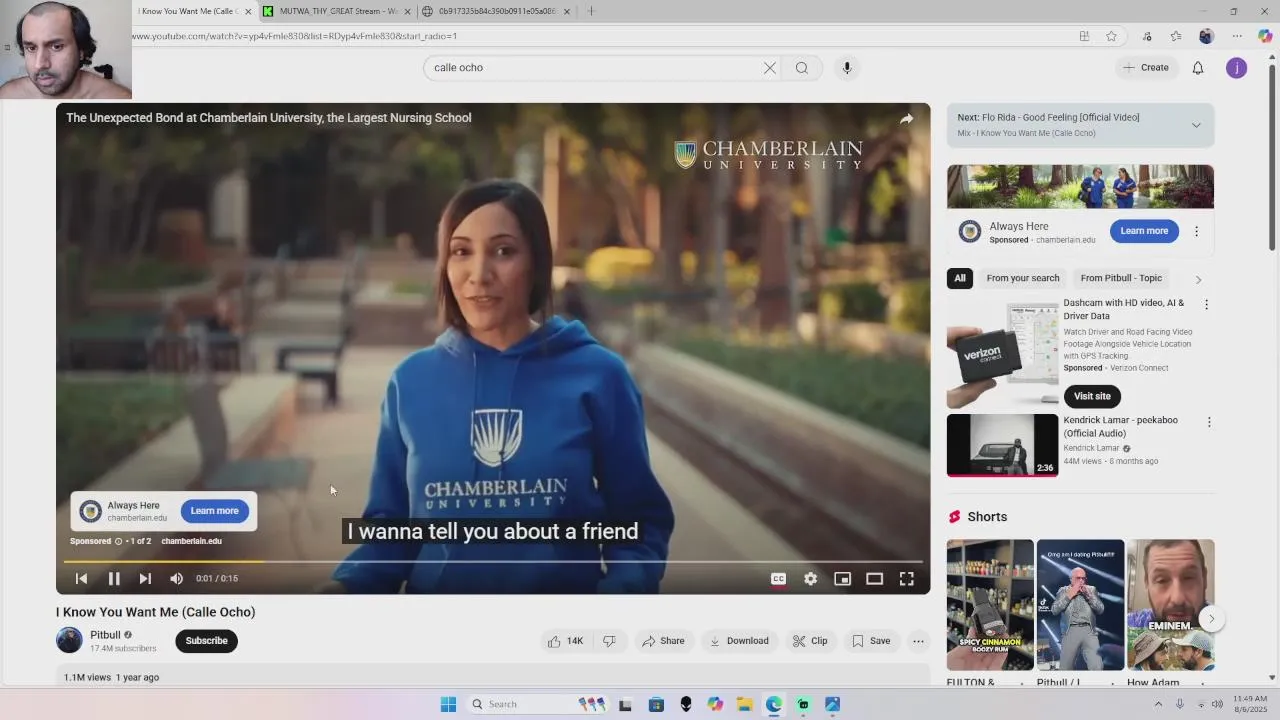The height and width of the screenshot is (720, 1280).
Task: Open YouTube notifications bell
Action: pyautogui.click(x=1198, y=68)
